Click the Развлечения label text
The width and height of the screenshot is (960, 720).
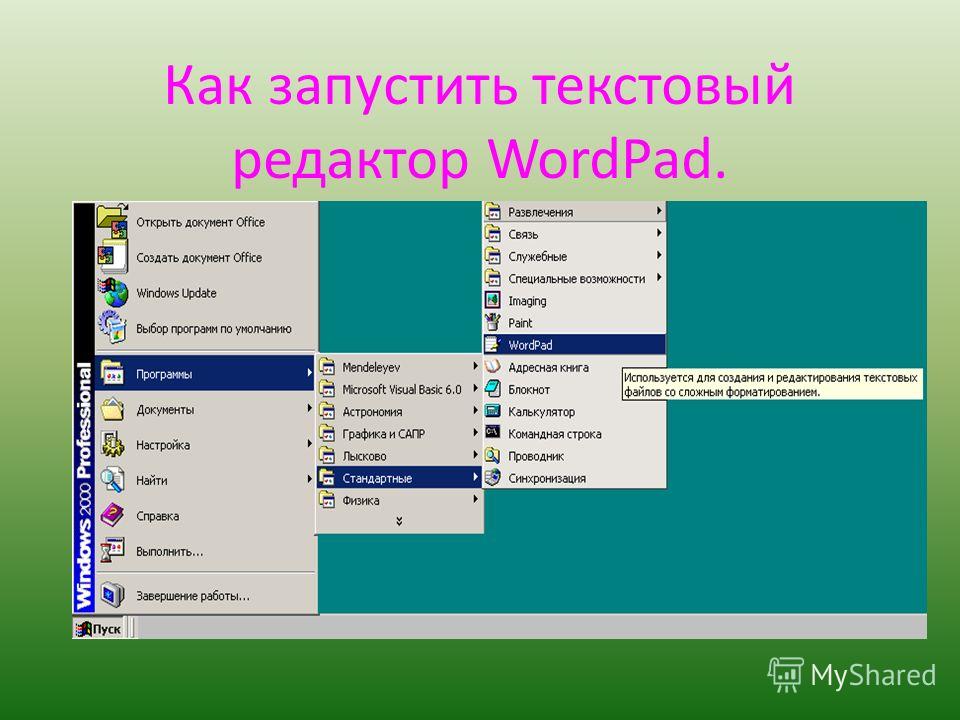click(541, 212)
